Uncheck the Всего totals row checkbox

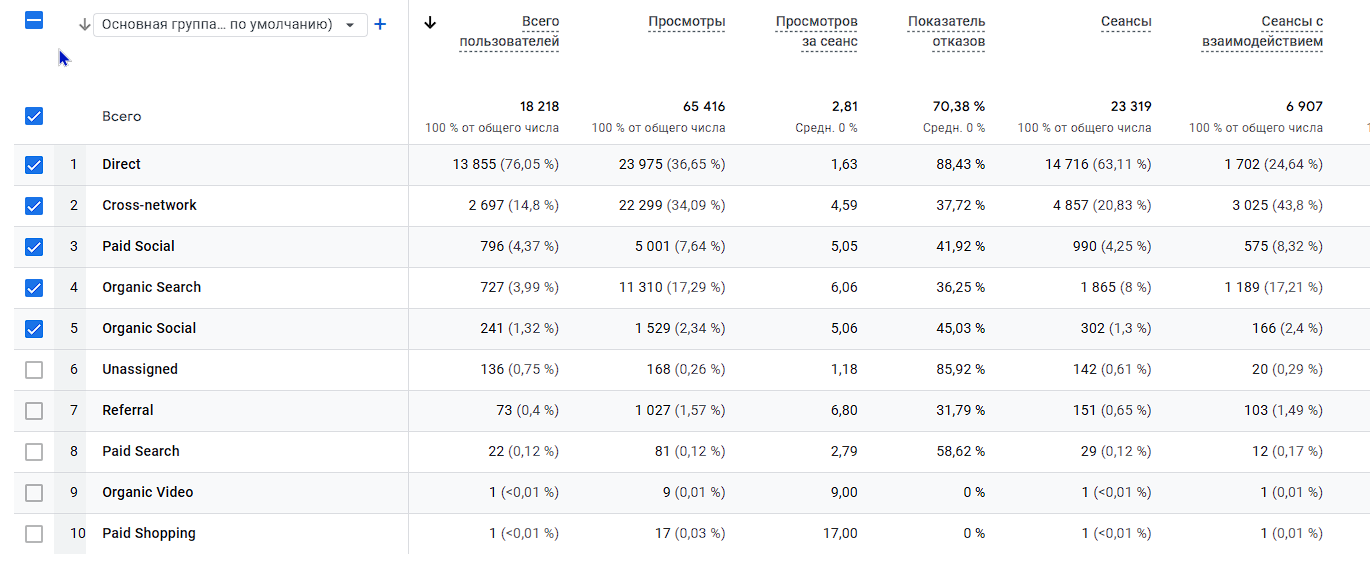(34, 116)
